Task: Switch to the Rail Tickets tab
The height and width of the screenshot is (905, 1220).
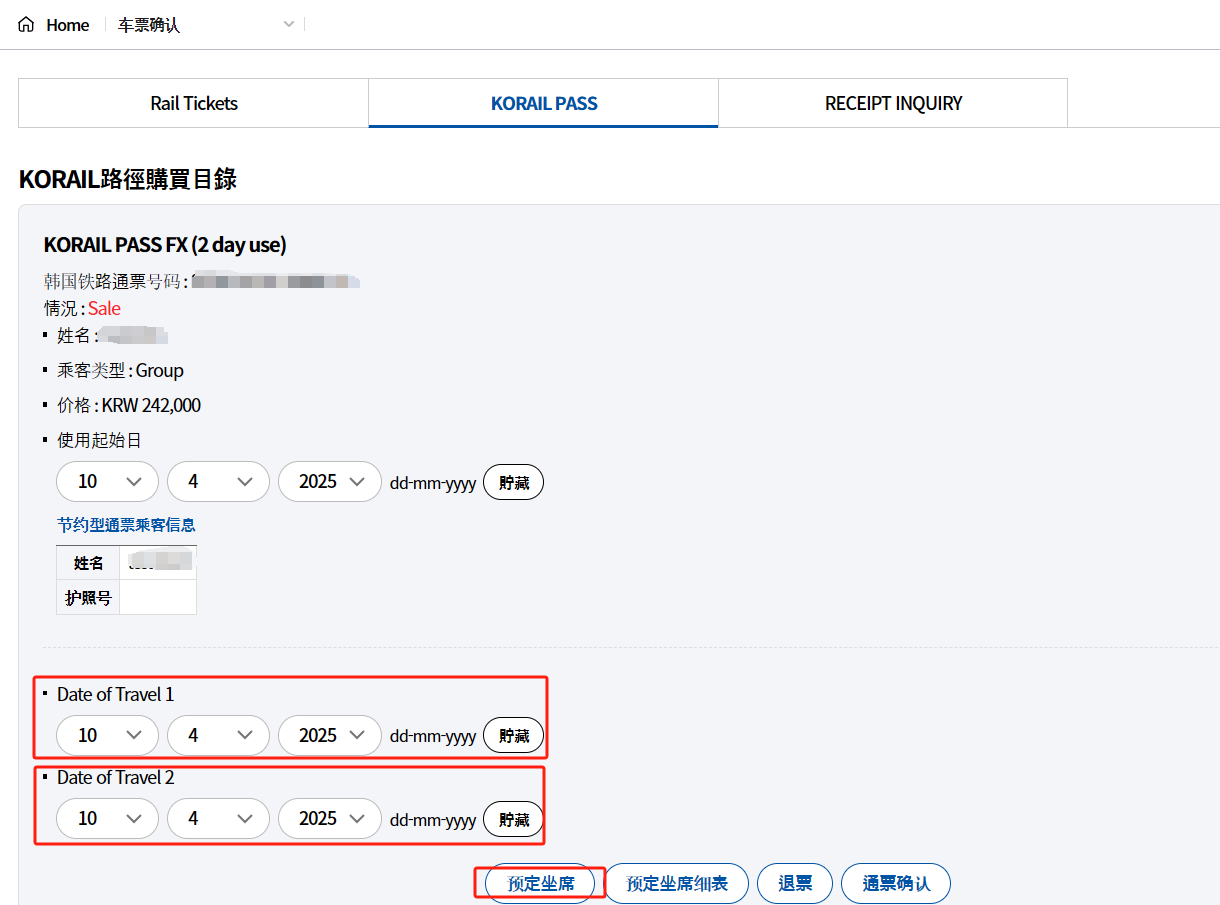Action: coord(194,103)
